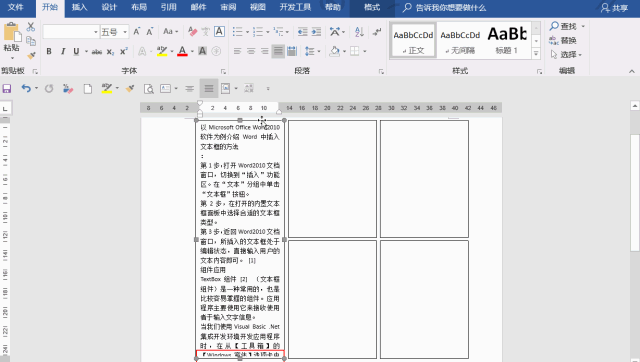This screenshot has width=640, height=362.
Task: Select the 无间隔 style
Action: (x=460, y=40)
